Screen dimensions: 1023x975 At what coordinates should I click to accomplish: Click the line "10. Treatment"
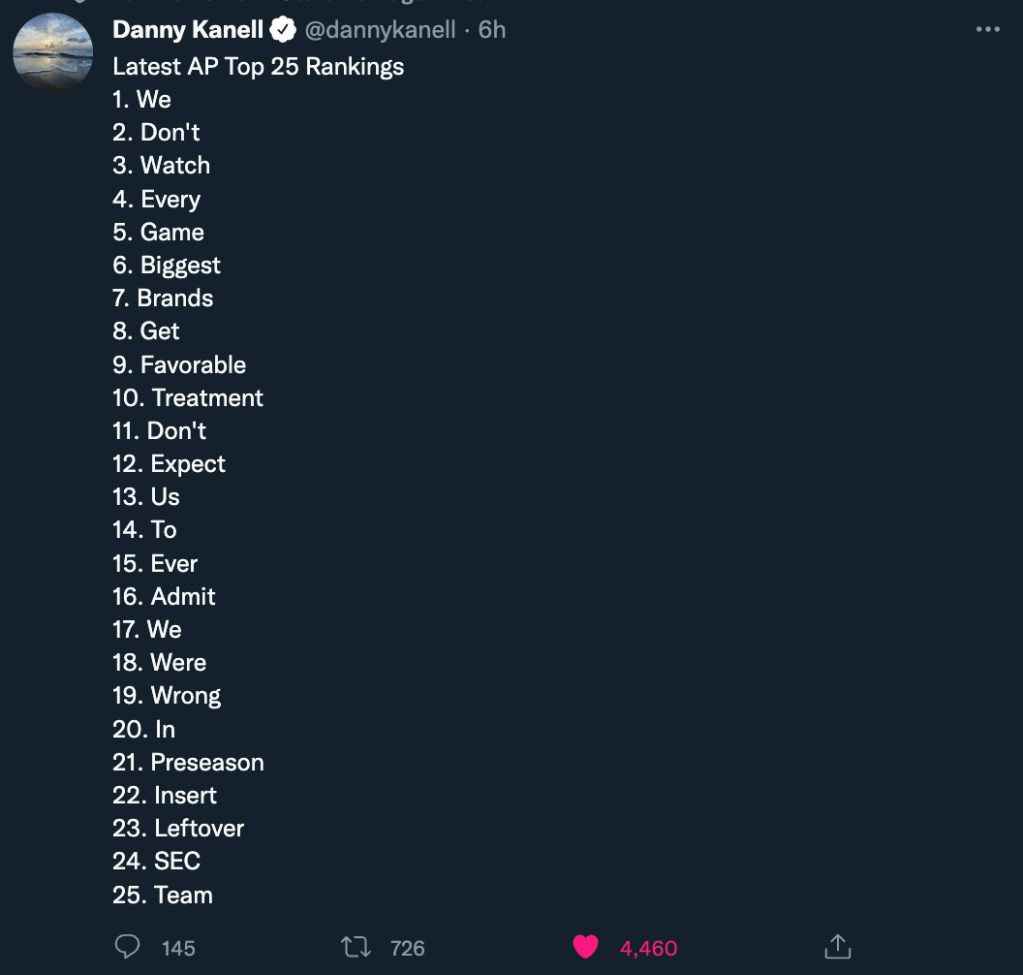click(x=188, y=398)
